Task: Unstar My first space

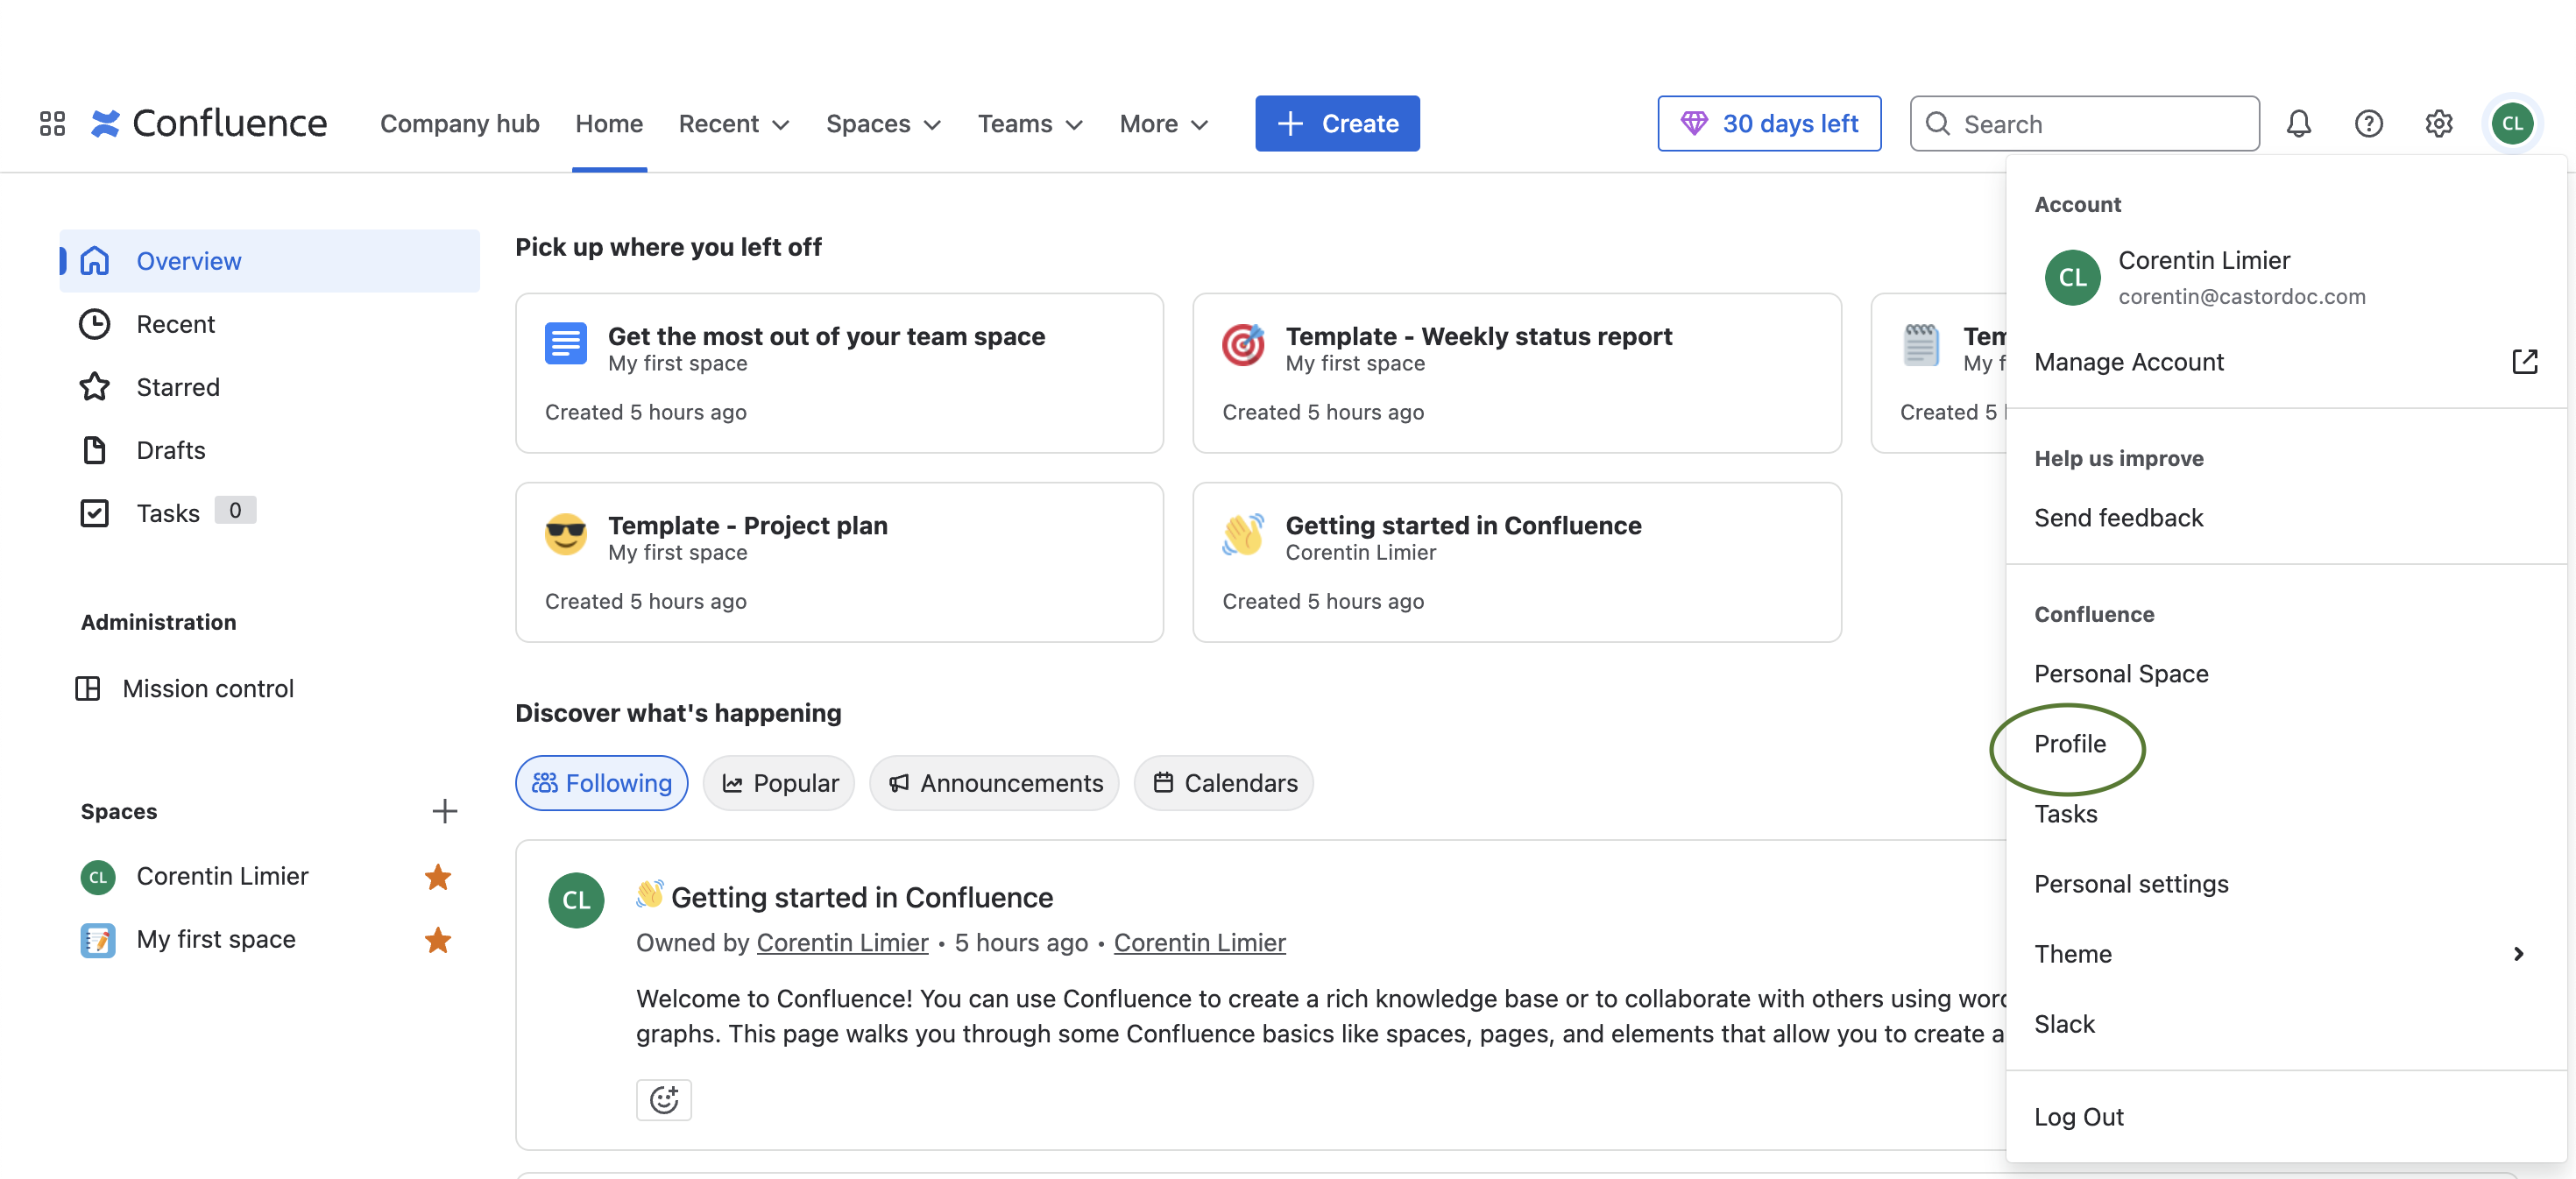Action: tap(437, 939)
